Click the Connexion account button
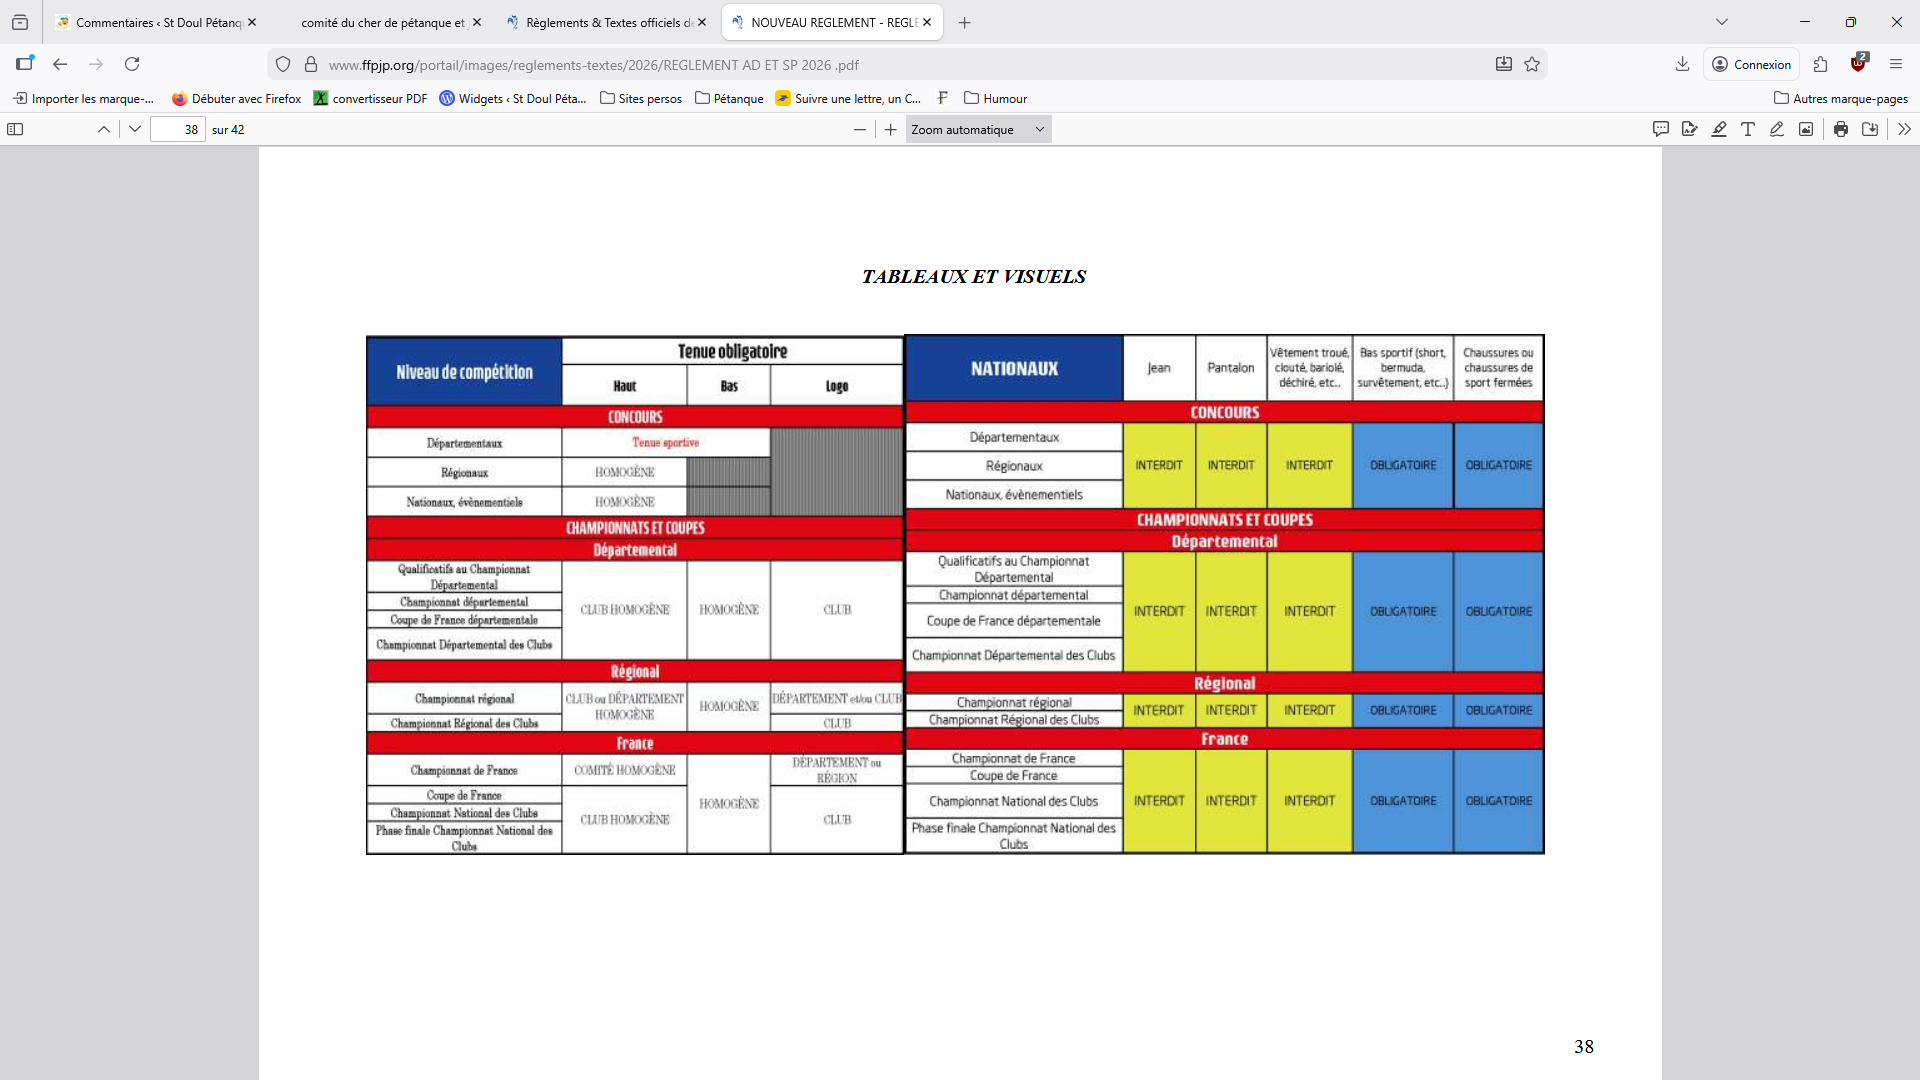This screenshot has height=1080, width=1920. [1751, 64]
